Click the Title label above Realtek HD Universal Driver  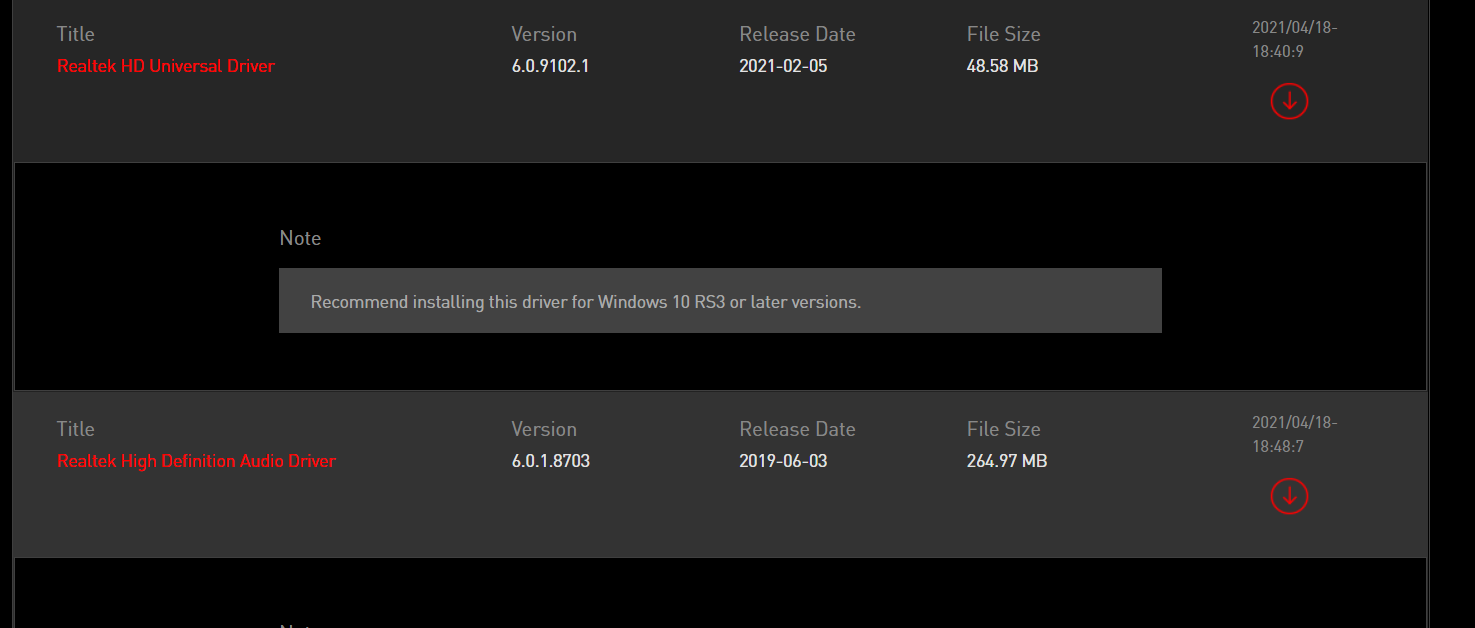pos(76,34)
